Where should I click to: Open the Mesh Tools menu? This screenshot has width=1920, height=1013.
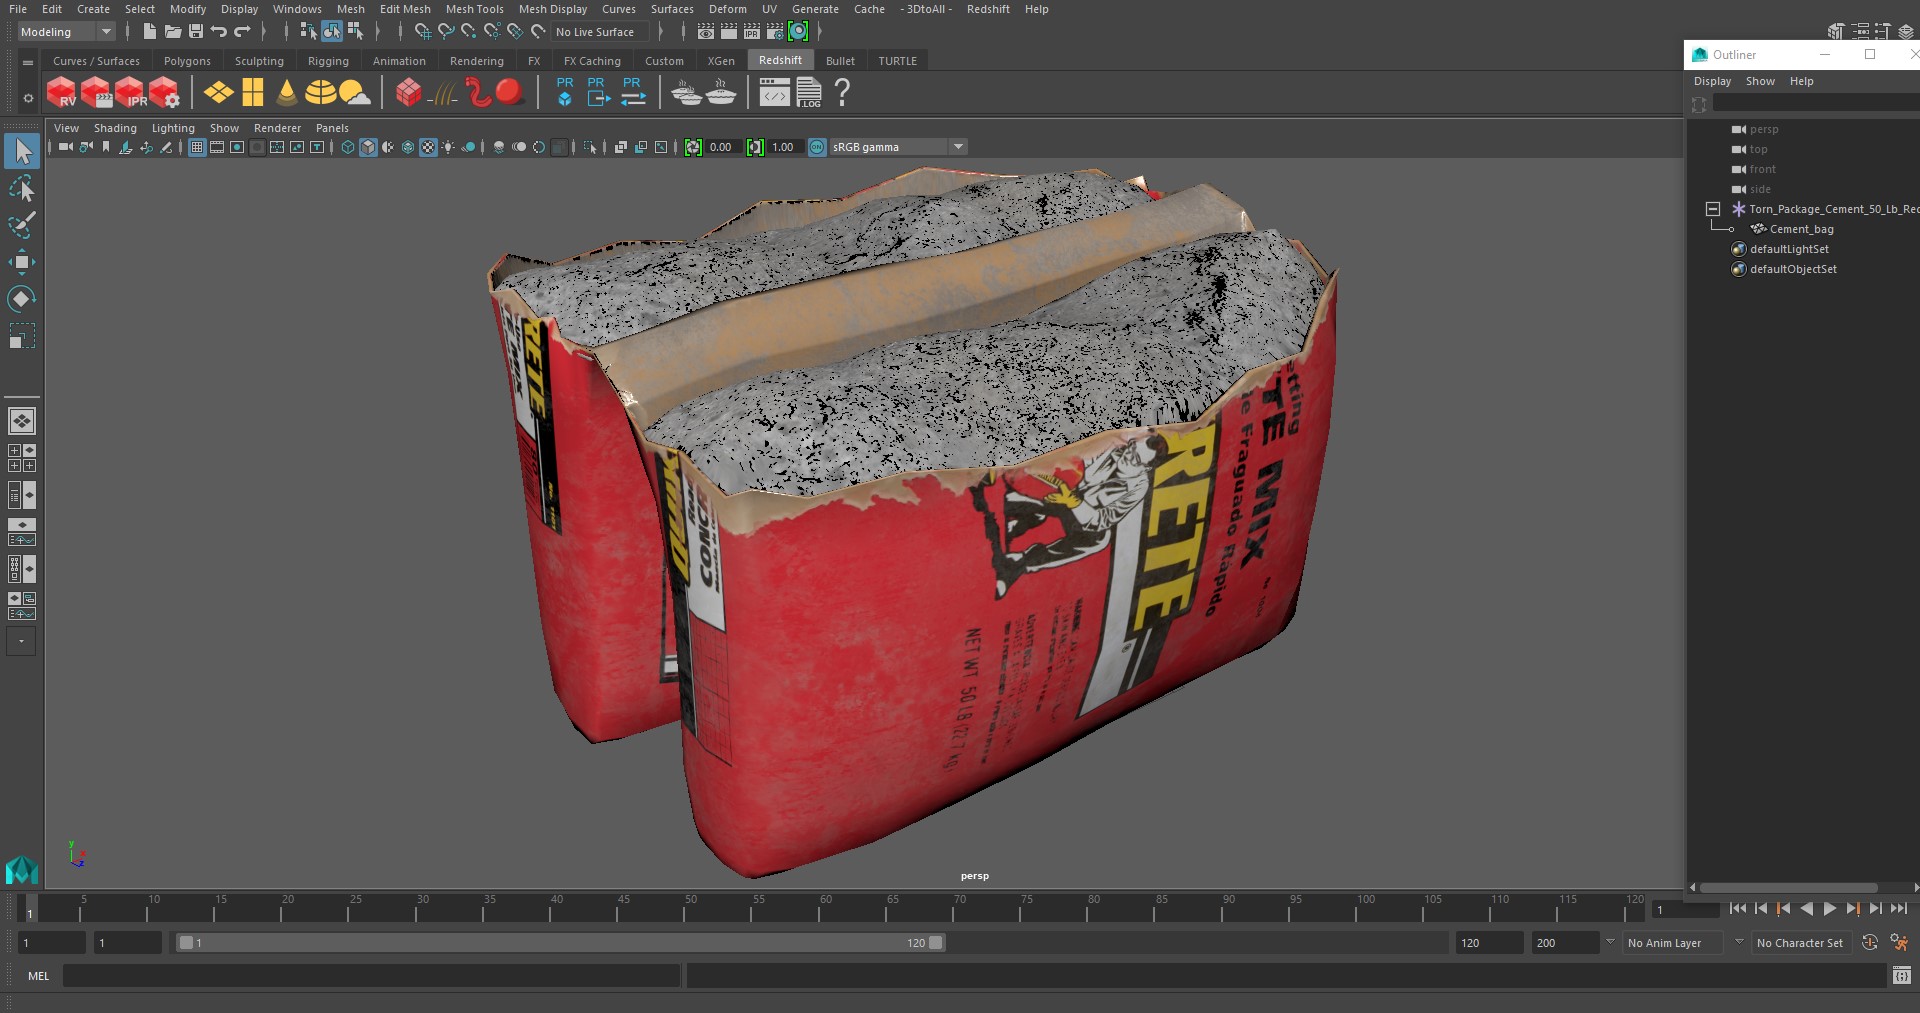(x=474, y=9)
